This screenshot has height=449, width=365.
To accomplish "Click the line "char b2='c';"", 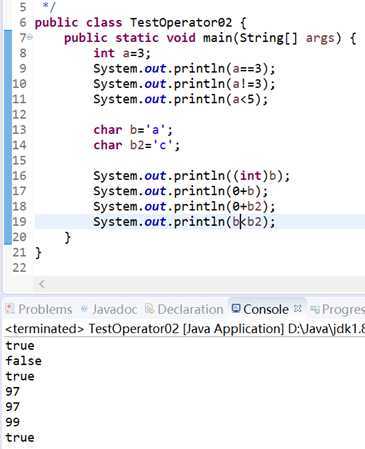I will pyautogui.click(x=137, y=145).
